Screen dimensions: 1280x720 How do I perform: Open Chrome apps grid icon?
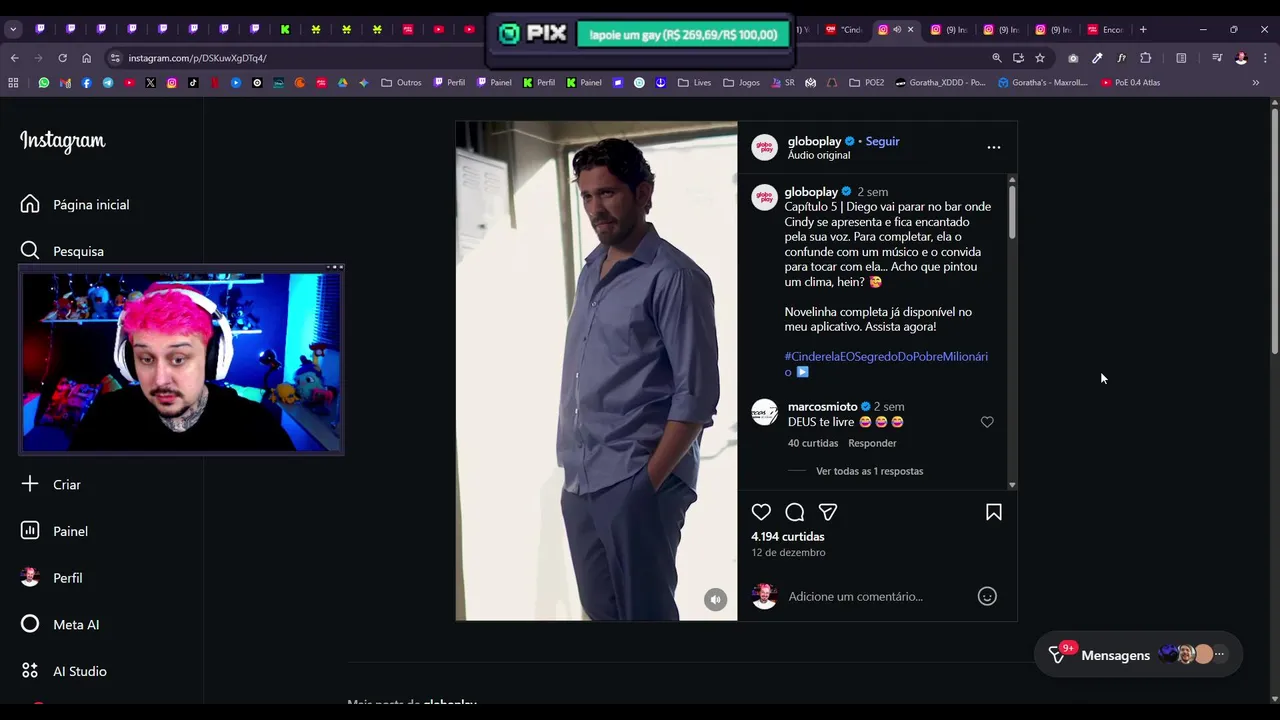pyautogui.click(x=13, y=83)
